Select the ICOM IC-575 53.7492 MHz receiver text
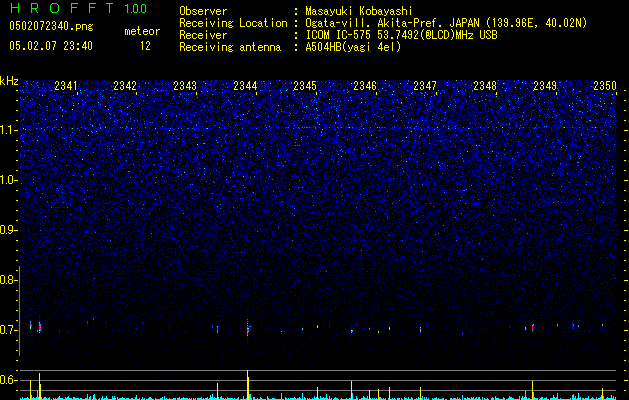The width and height of the screenshot is (629, 400). coord(401,35)
